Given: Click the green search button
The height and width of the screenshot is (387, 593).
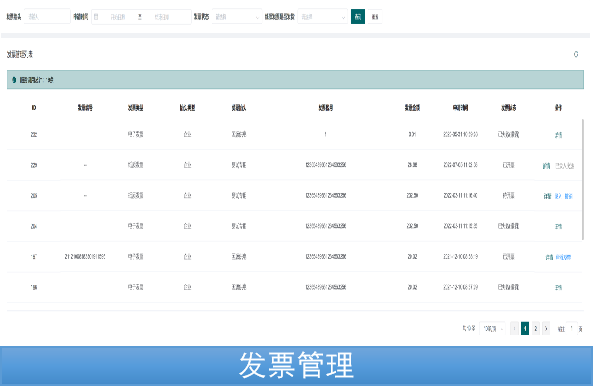Looking at the screenshot, I should tap(358, 17).
